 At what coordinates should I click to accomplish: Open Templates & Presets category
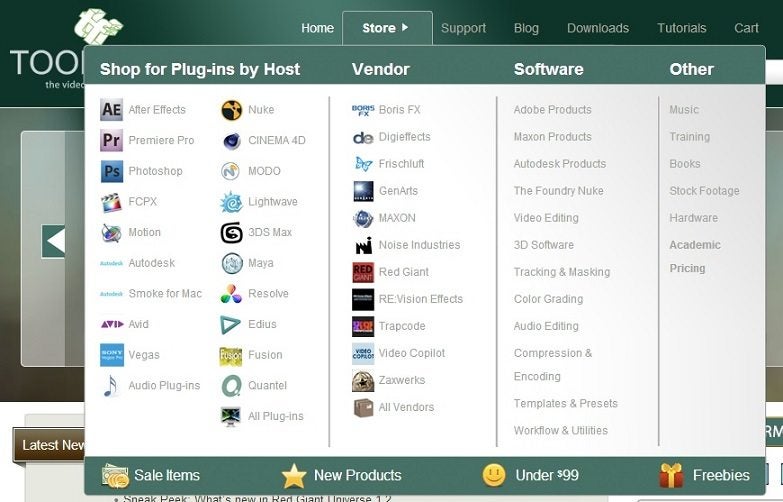pos(565,404)
